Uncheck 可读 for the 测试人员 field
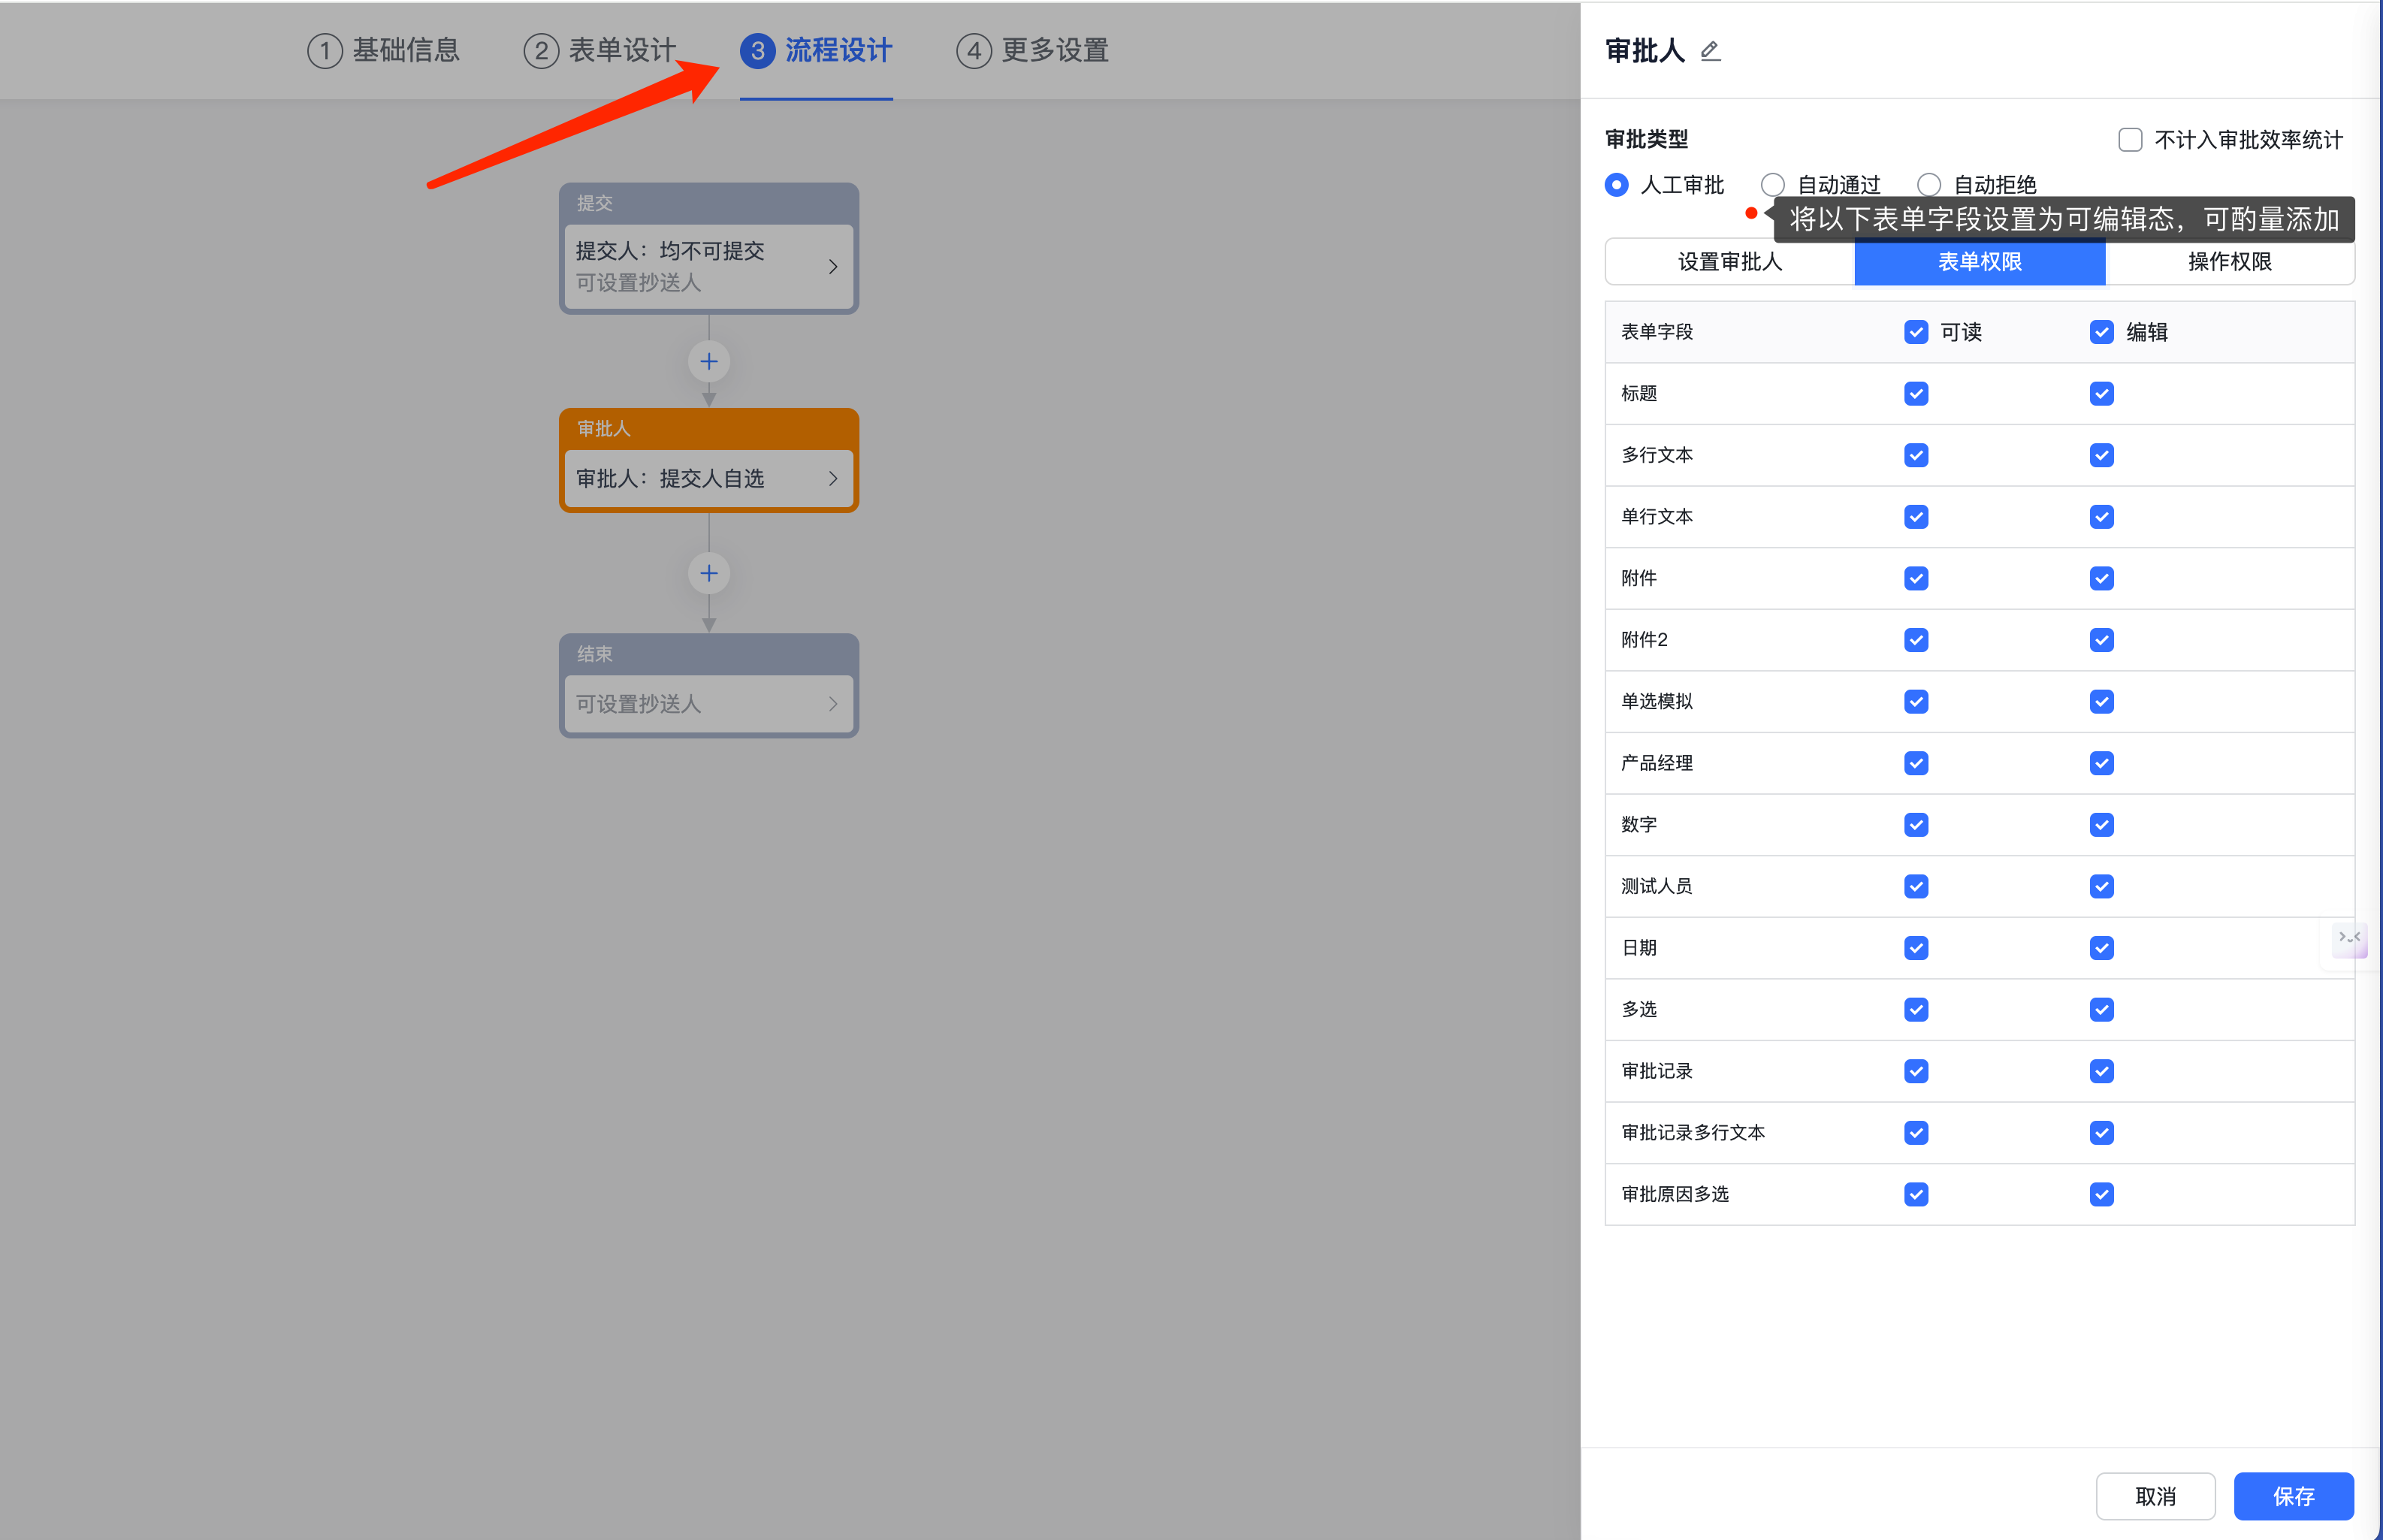Viewport: 2383px width, 1540px height. pos(1916,886)
